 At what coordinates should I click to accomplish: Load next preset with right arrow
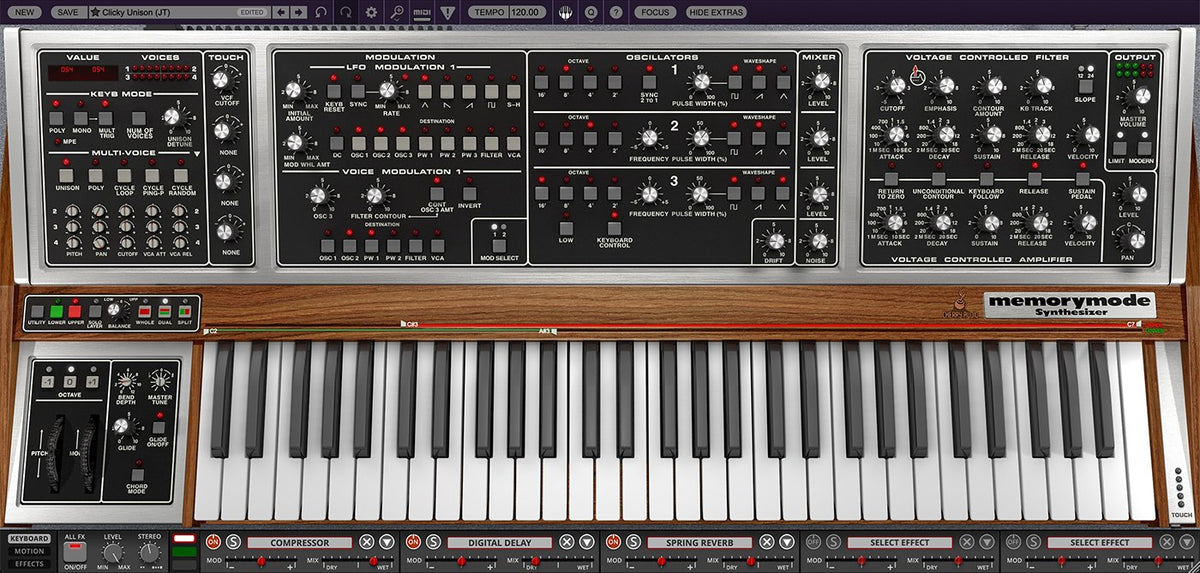point(297,12)
